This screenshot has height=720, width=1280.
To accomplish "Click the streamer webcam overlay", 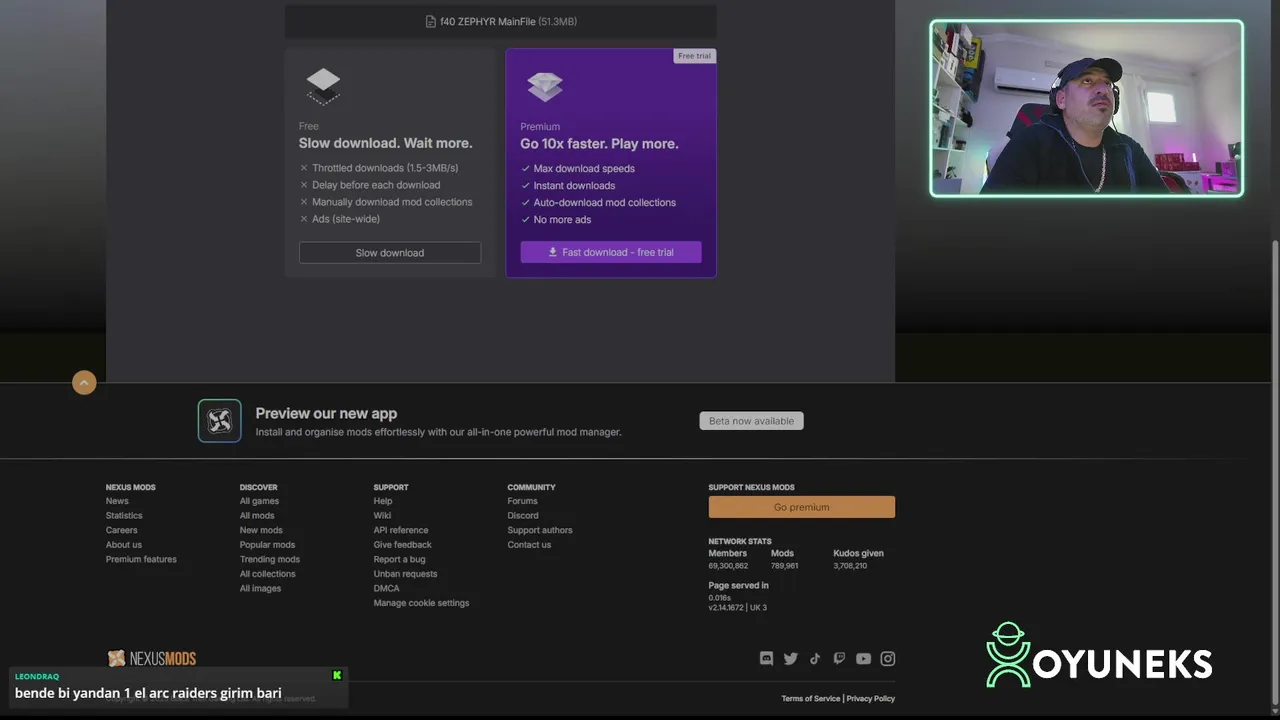I will [x=1087, y=108].
